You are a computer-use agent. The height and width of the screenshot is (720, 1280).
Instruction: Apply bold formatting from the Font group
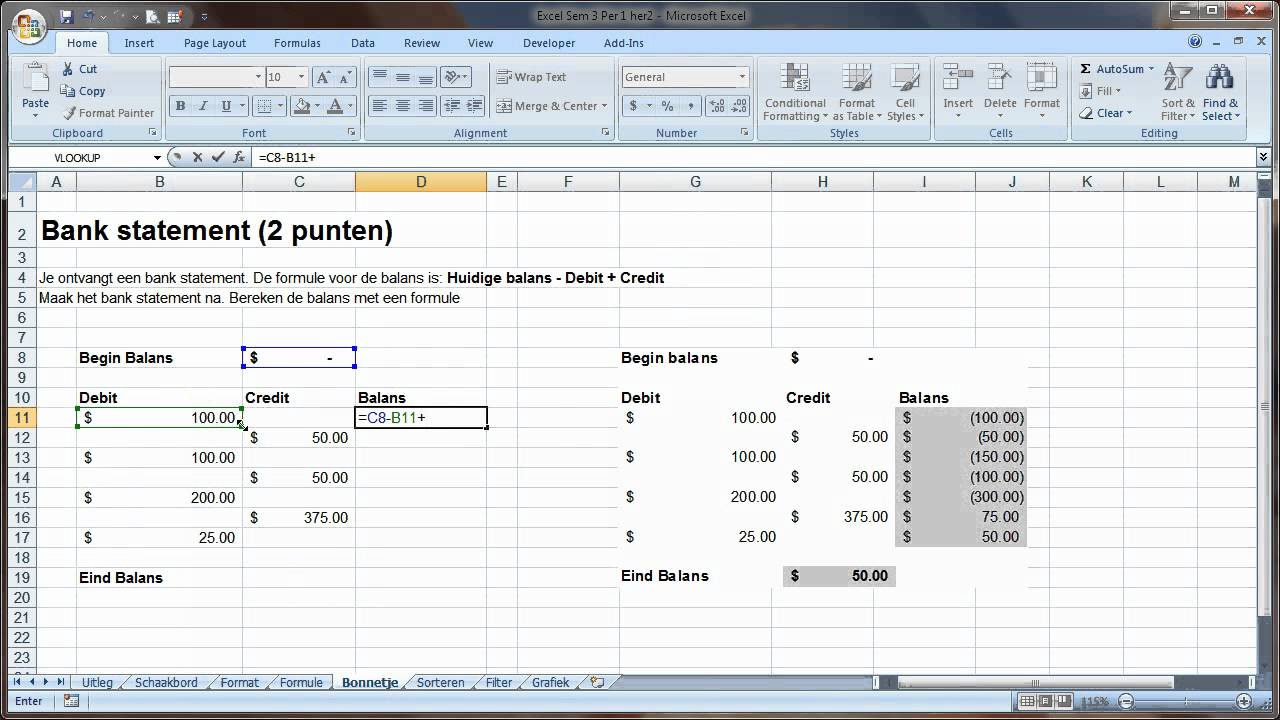pos(180,105)
